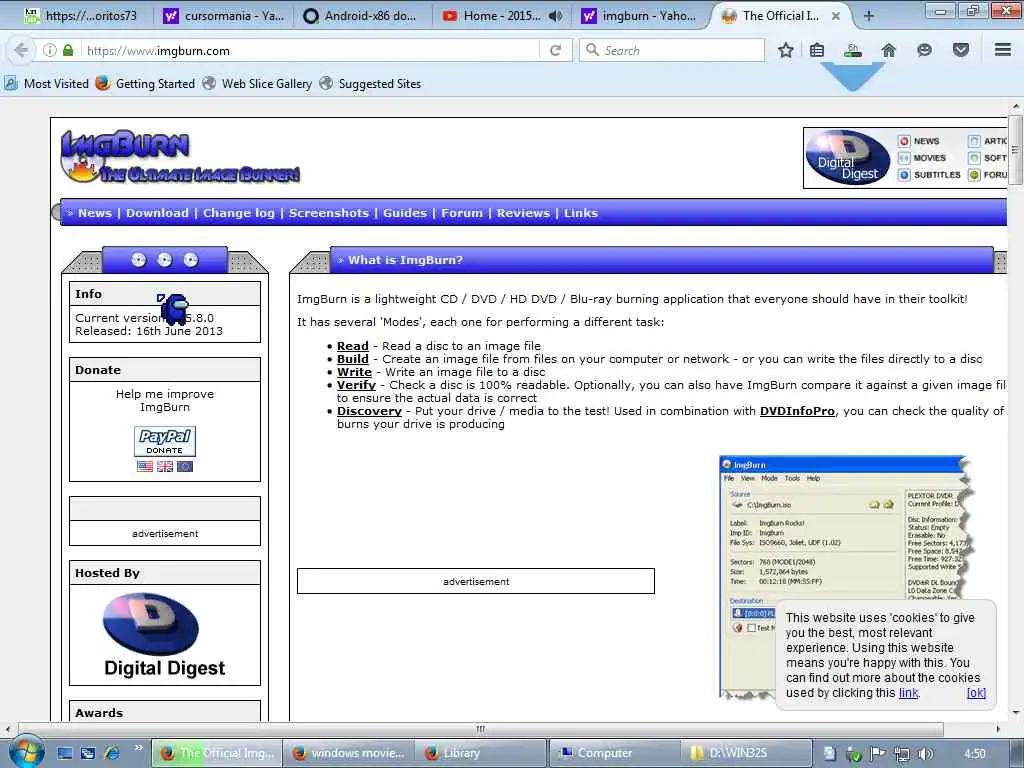Select the US flag donate icon
This screenshot has height=768, width=1024.
click(x=145, y=466)
